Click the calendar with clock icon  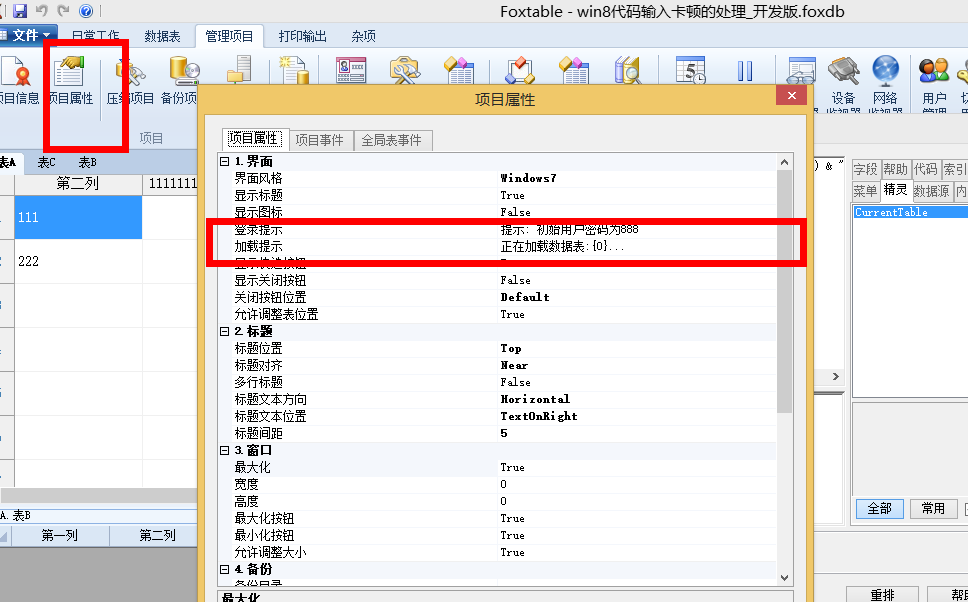690,69
